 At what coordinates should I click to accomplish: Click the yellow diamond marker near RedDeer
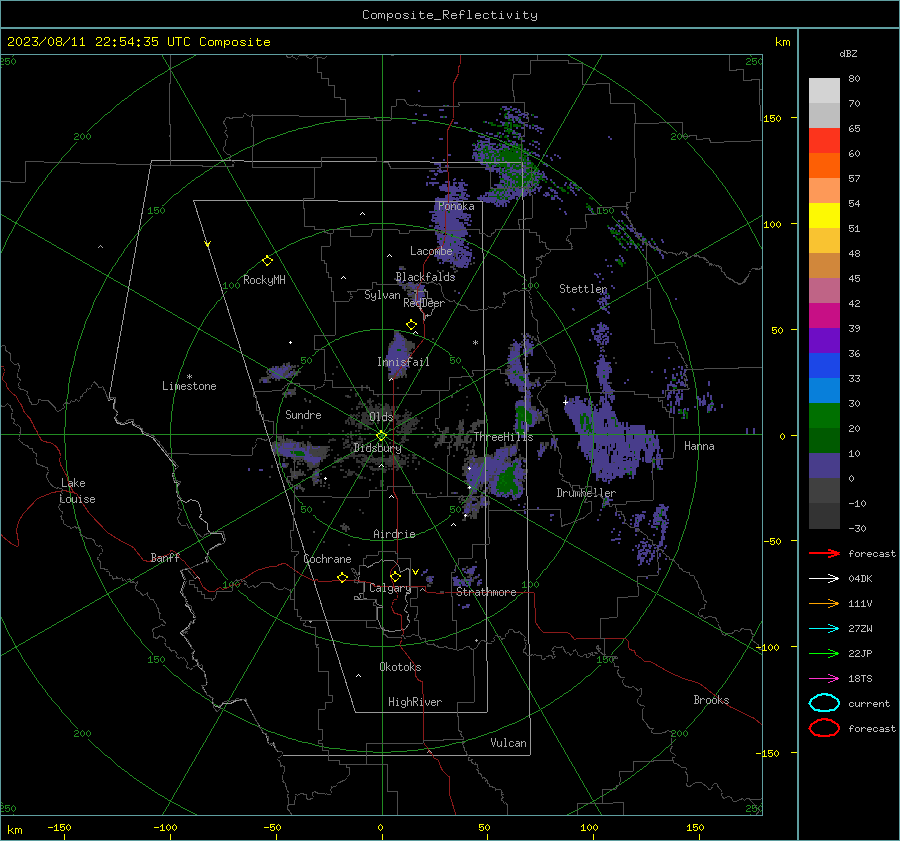[411, 325]
